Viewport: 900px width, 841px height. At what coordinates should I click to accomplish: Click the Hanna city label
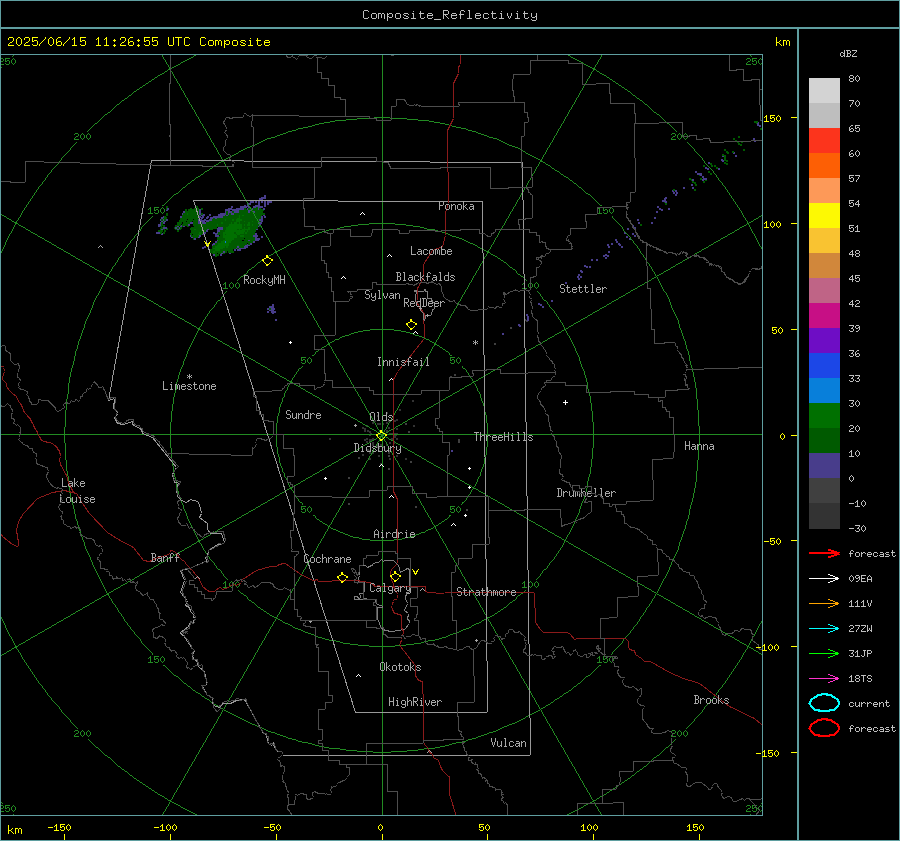click(699, 446)
